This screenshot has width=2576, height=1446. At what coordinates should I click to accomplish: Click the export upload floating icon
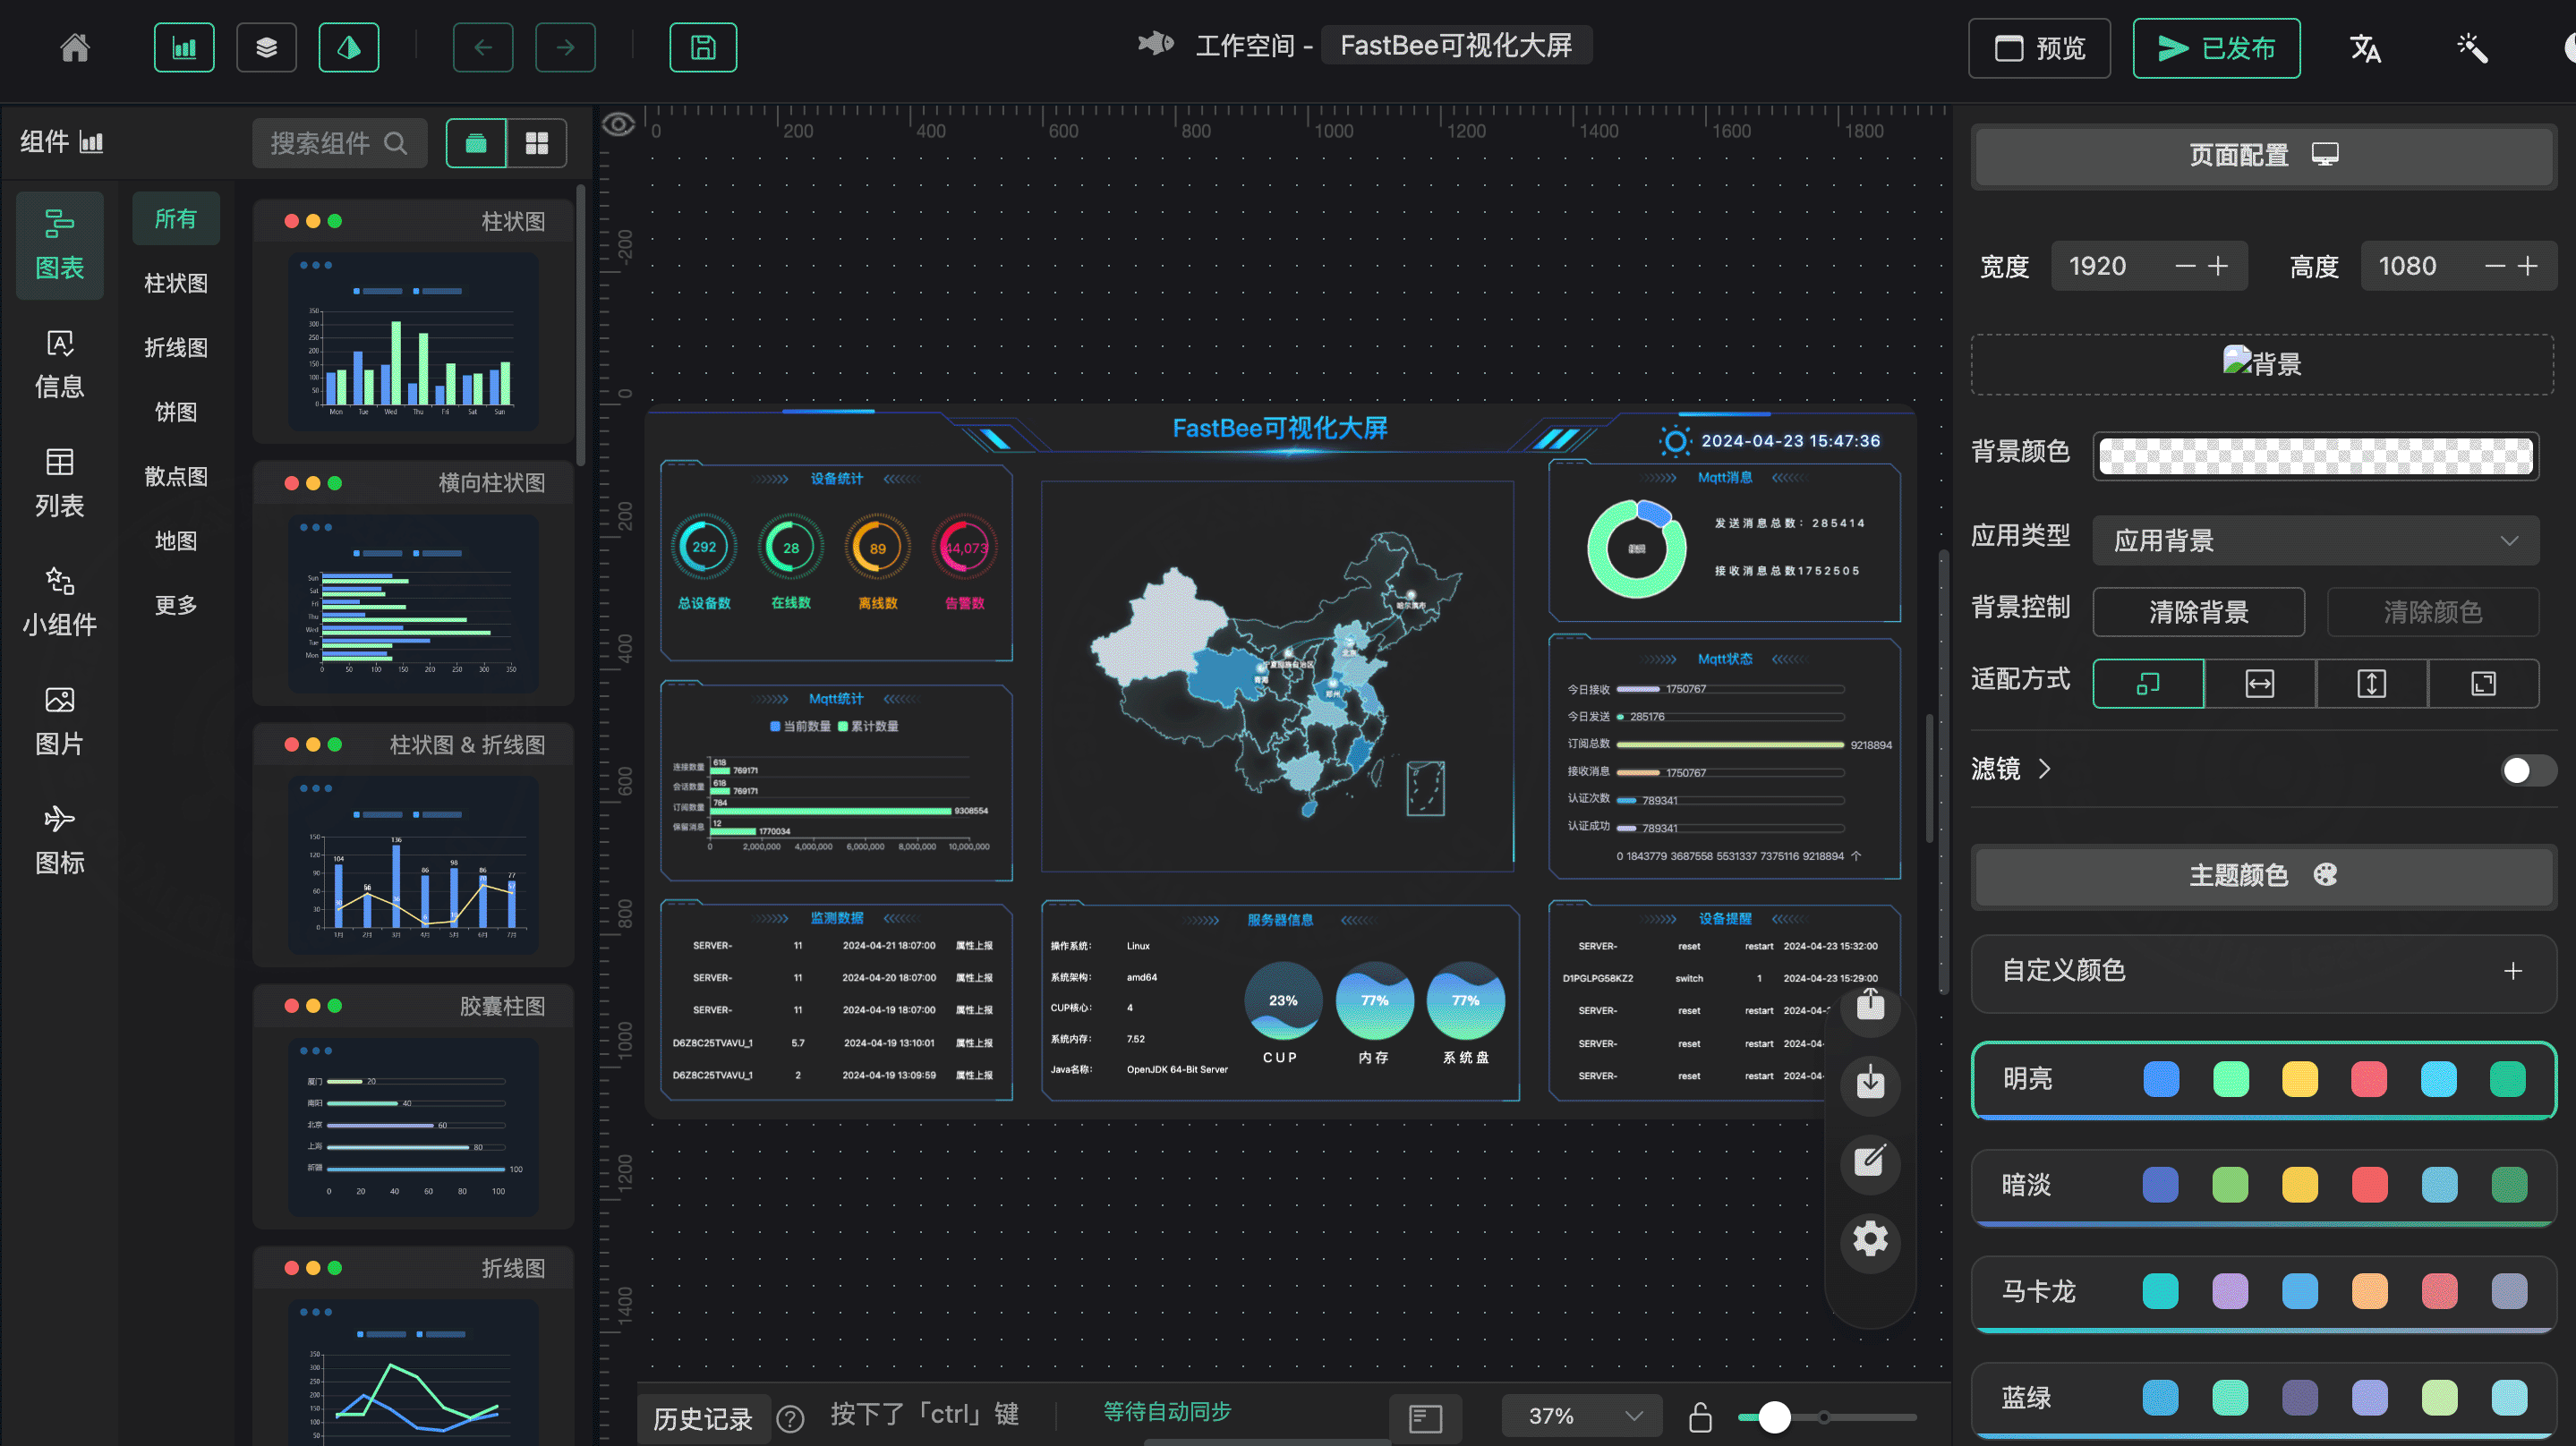click(1870, 1005)
